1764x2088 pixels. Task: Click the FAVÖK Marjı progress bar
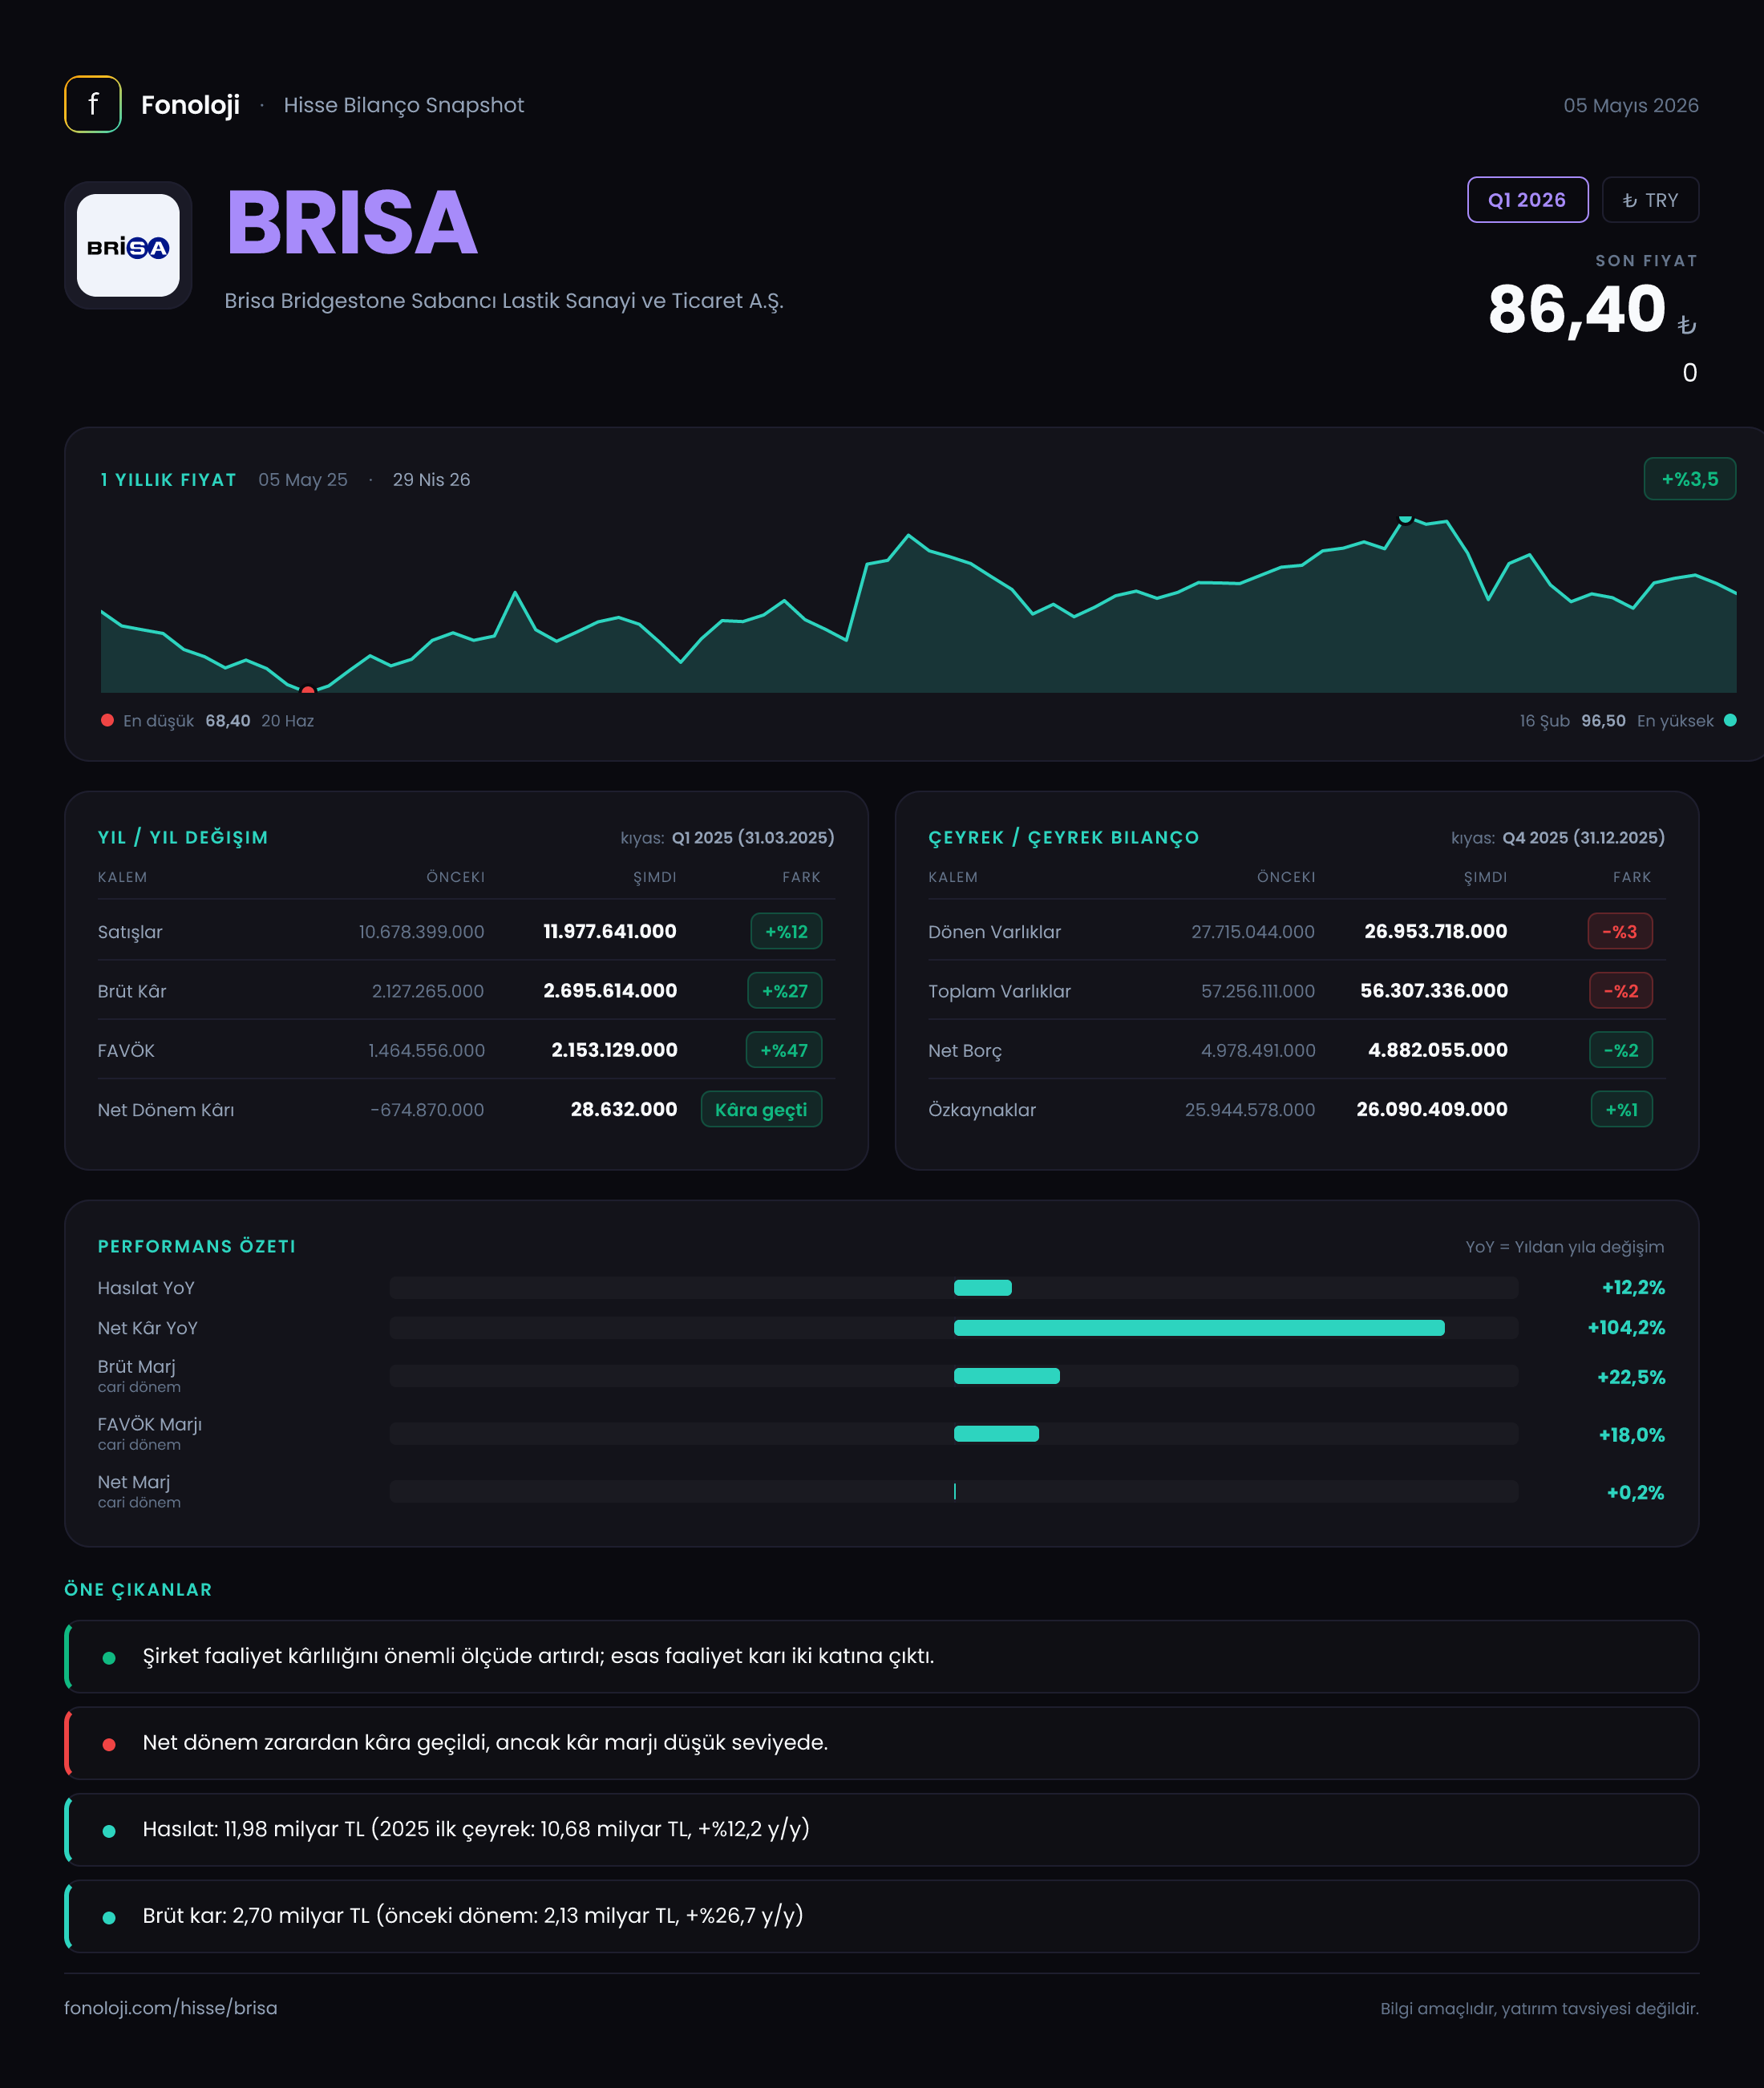point(954,1434)
